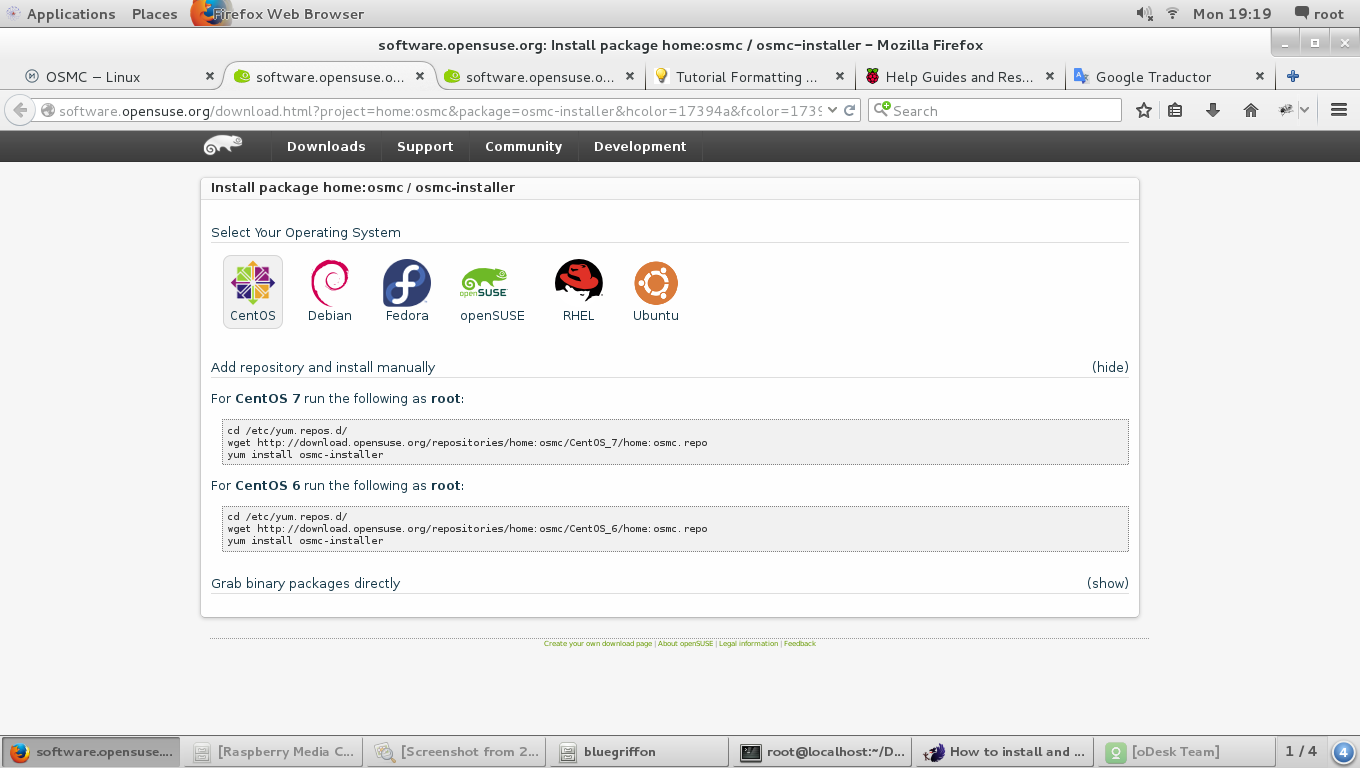Image resolution: width=1360 pixels, height=768 pixels.
Task: Open the Mon 19:19 clock
Action: (1232, 13)
